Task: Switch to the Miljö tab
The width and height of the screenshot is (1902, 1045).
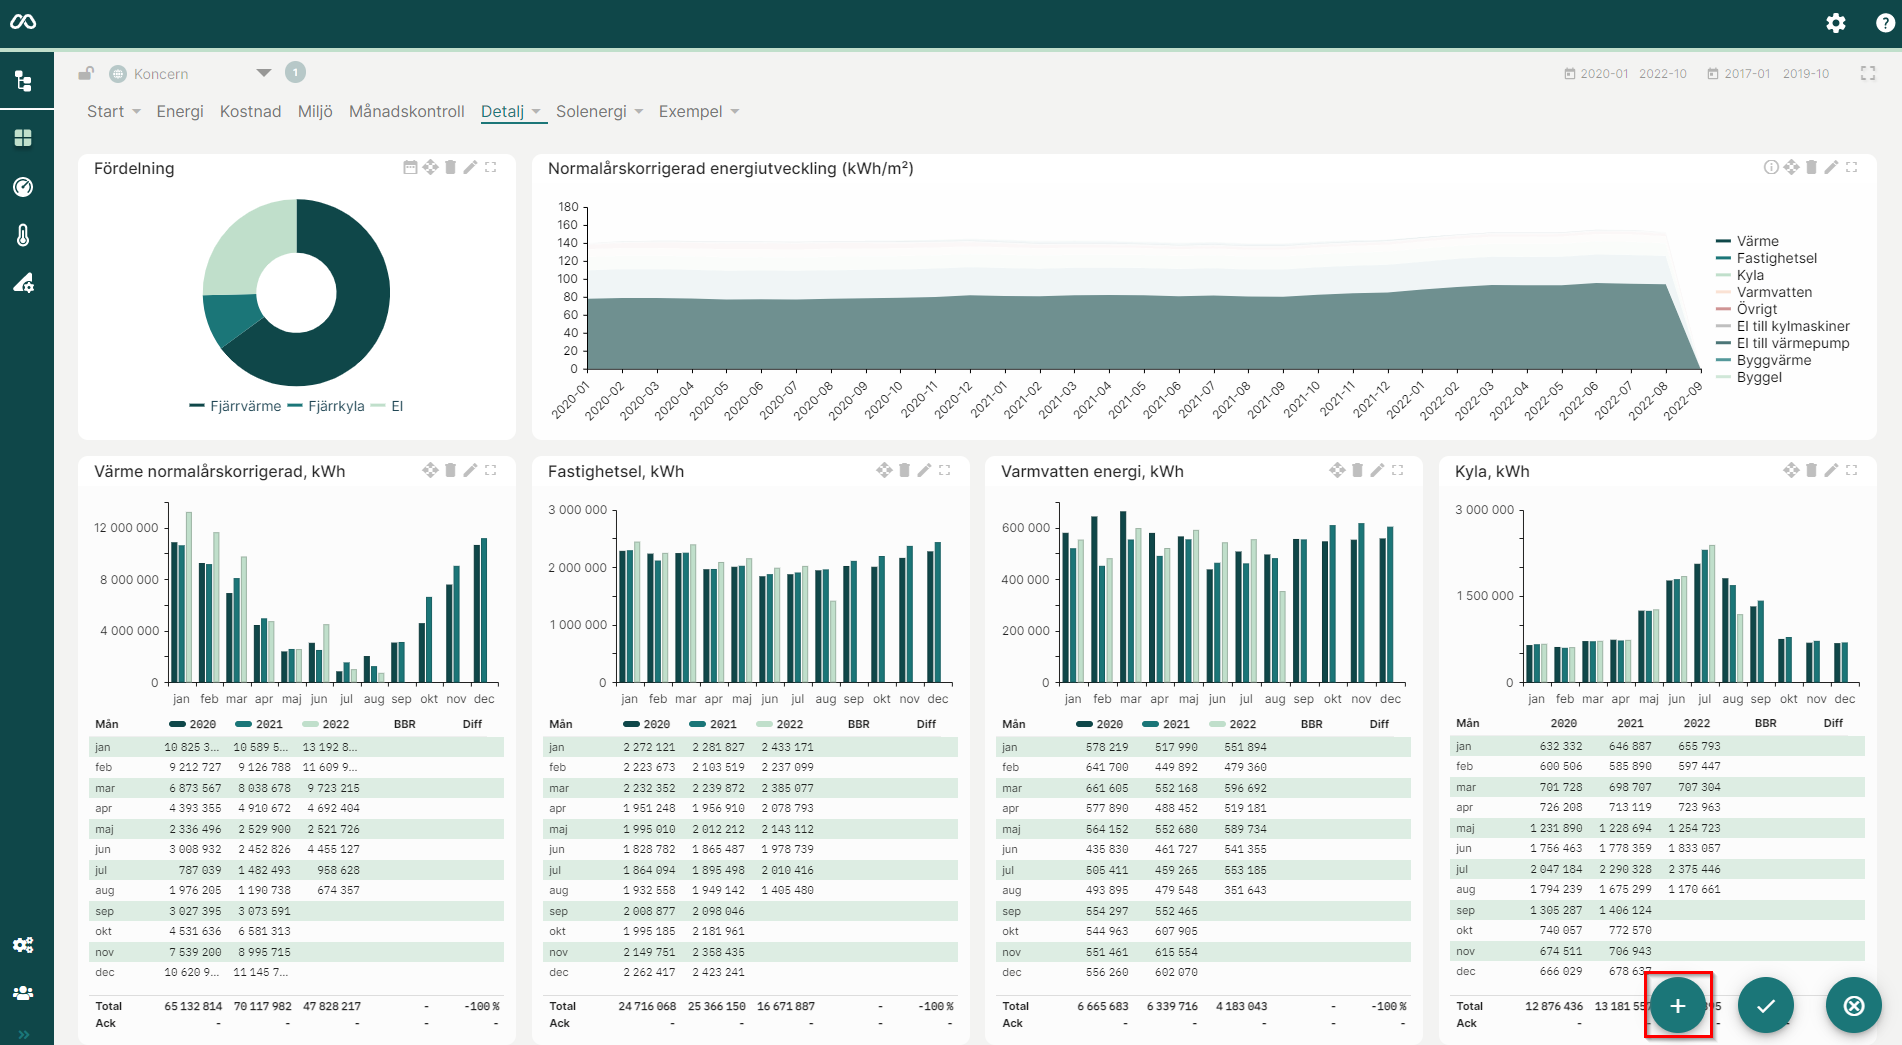Action: [315, 111]
